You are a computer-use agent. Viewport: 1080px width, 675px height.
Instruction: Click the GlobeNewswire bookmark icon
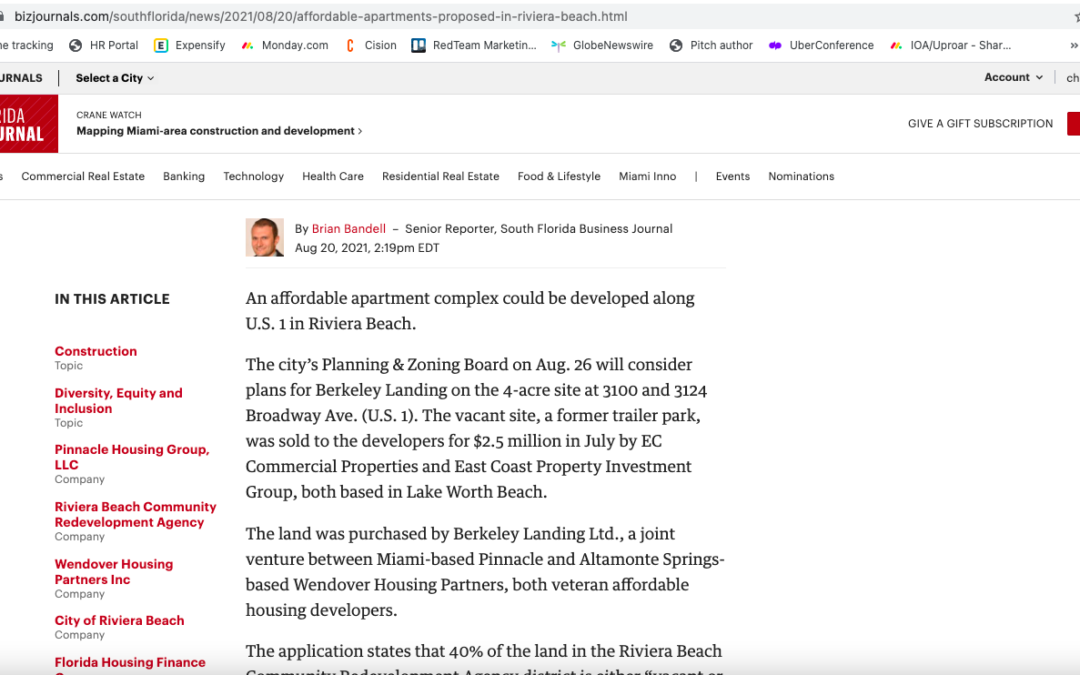pos(559,45)
